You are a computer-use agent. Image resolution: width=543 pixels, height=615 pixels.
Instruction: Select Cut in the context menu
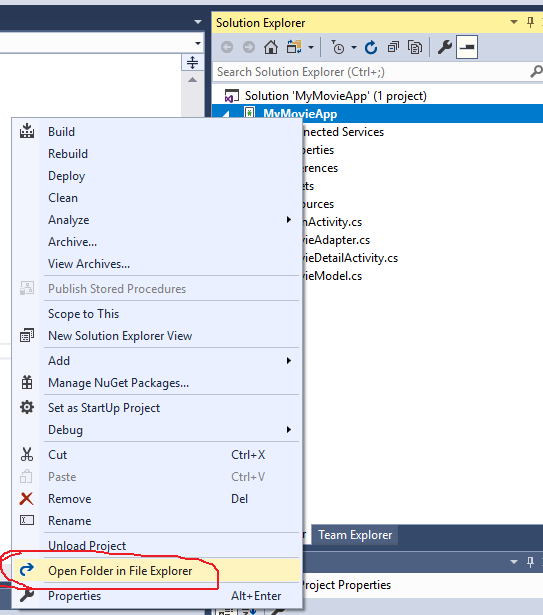[157, 455]
